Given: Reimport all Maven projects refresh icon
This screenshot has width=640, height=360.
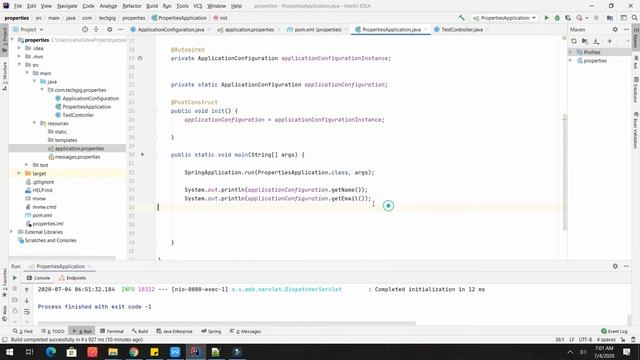Looking at the screenshot, I should click(574, 41).
